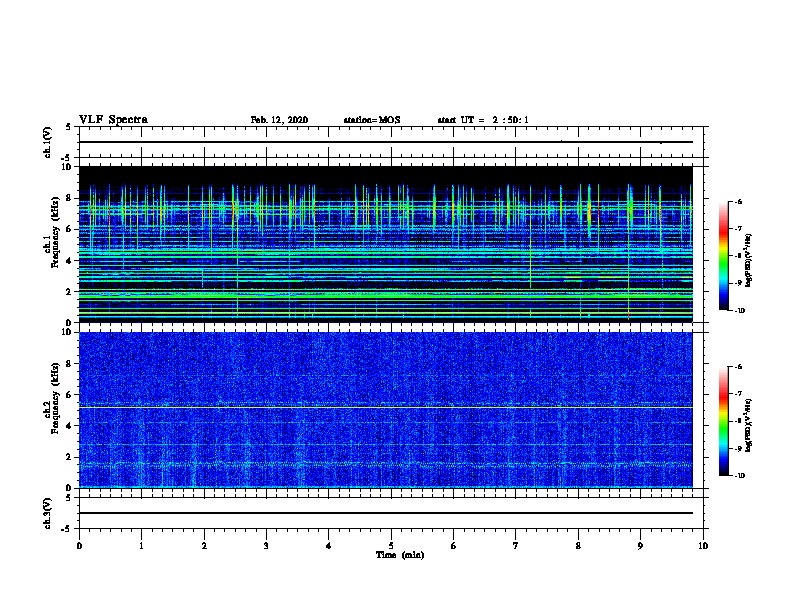Click the "station=MOS" header label
This screenshot has height=612, width=792.
pos(372,120)
